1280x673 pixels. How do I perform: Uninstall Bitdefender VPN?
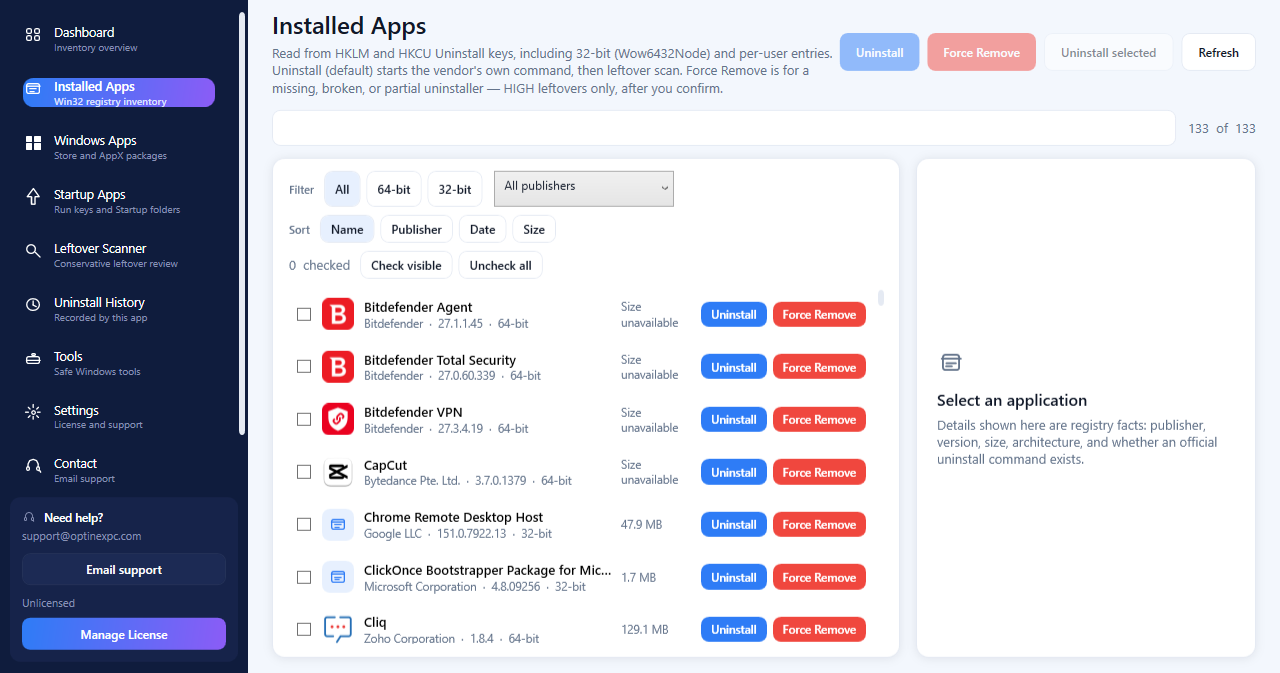click(734, 419)
